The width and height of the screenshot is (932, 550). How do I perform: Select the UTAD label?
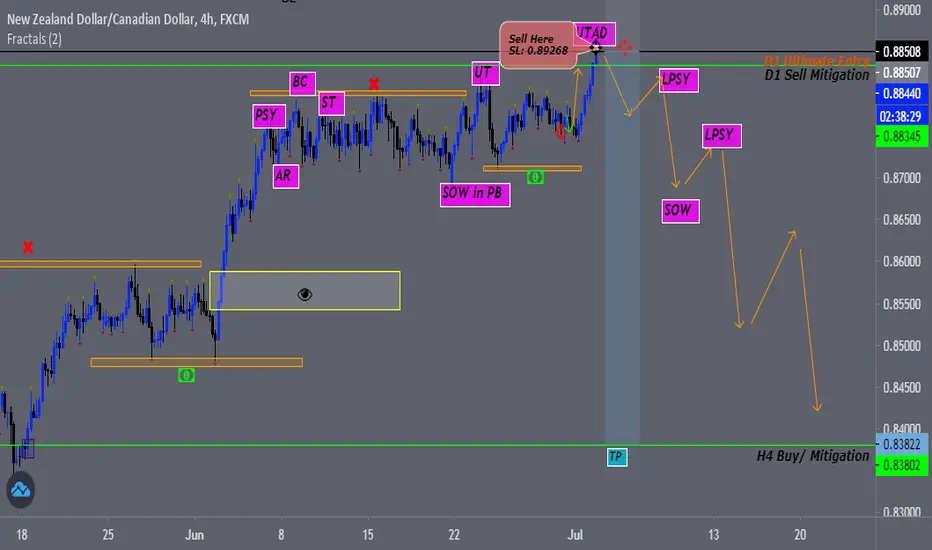594,33
